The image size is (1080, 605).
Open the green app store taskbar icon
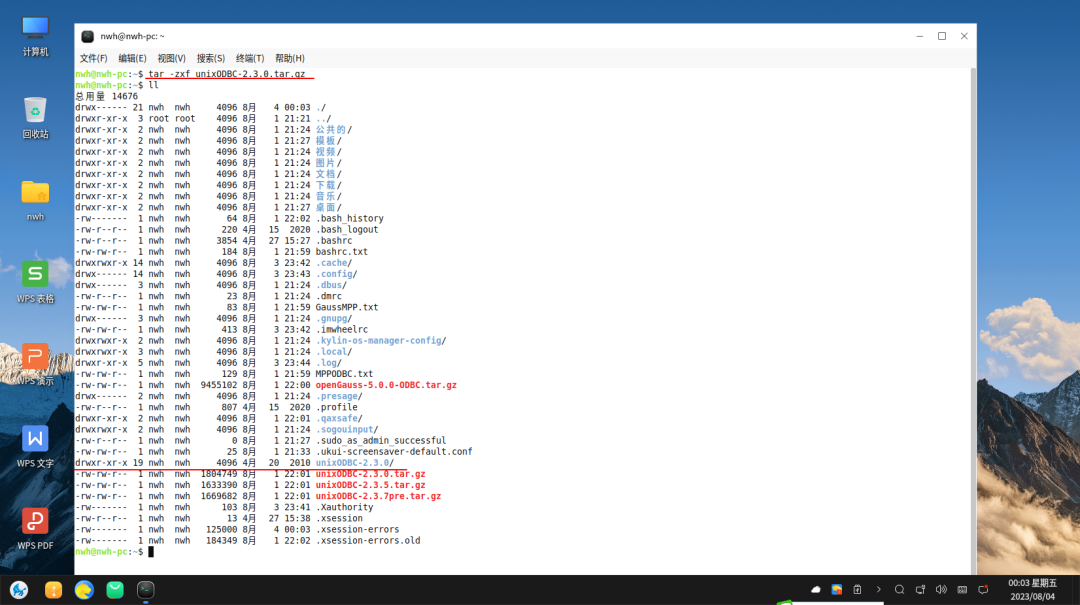point(115,590)
